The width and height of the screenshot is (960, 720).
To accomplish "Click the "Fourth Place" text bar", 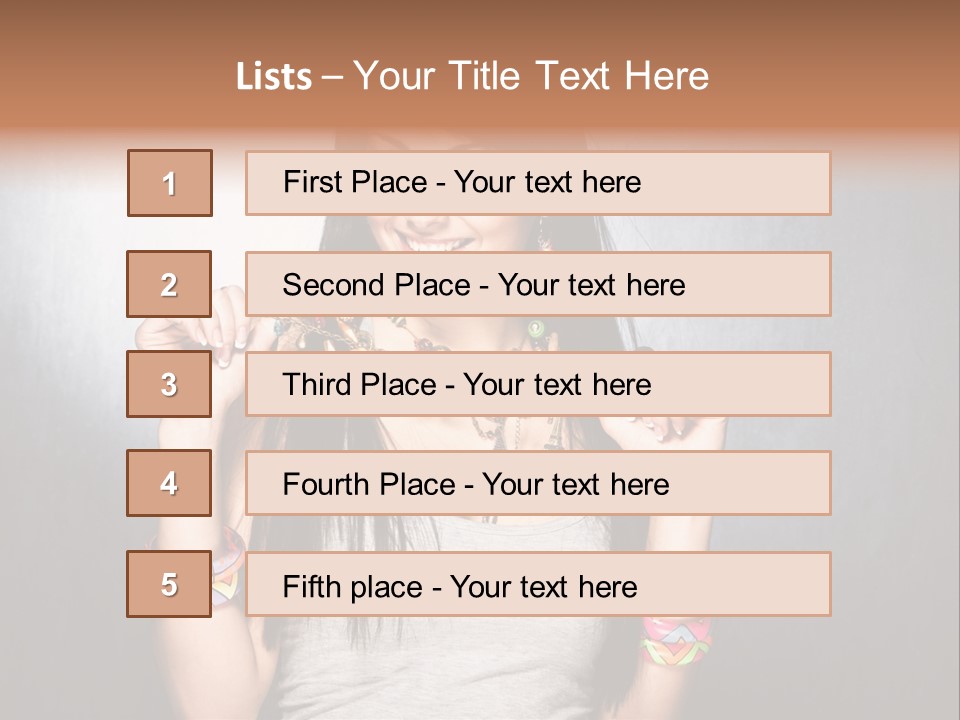I will 538,484.
